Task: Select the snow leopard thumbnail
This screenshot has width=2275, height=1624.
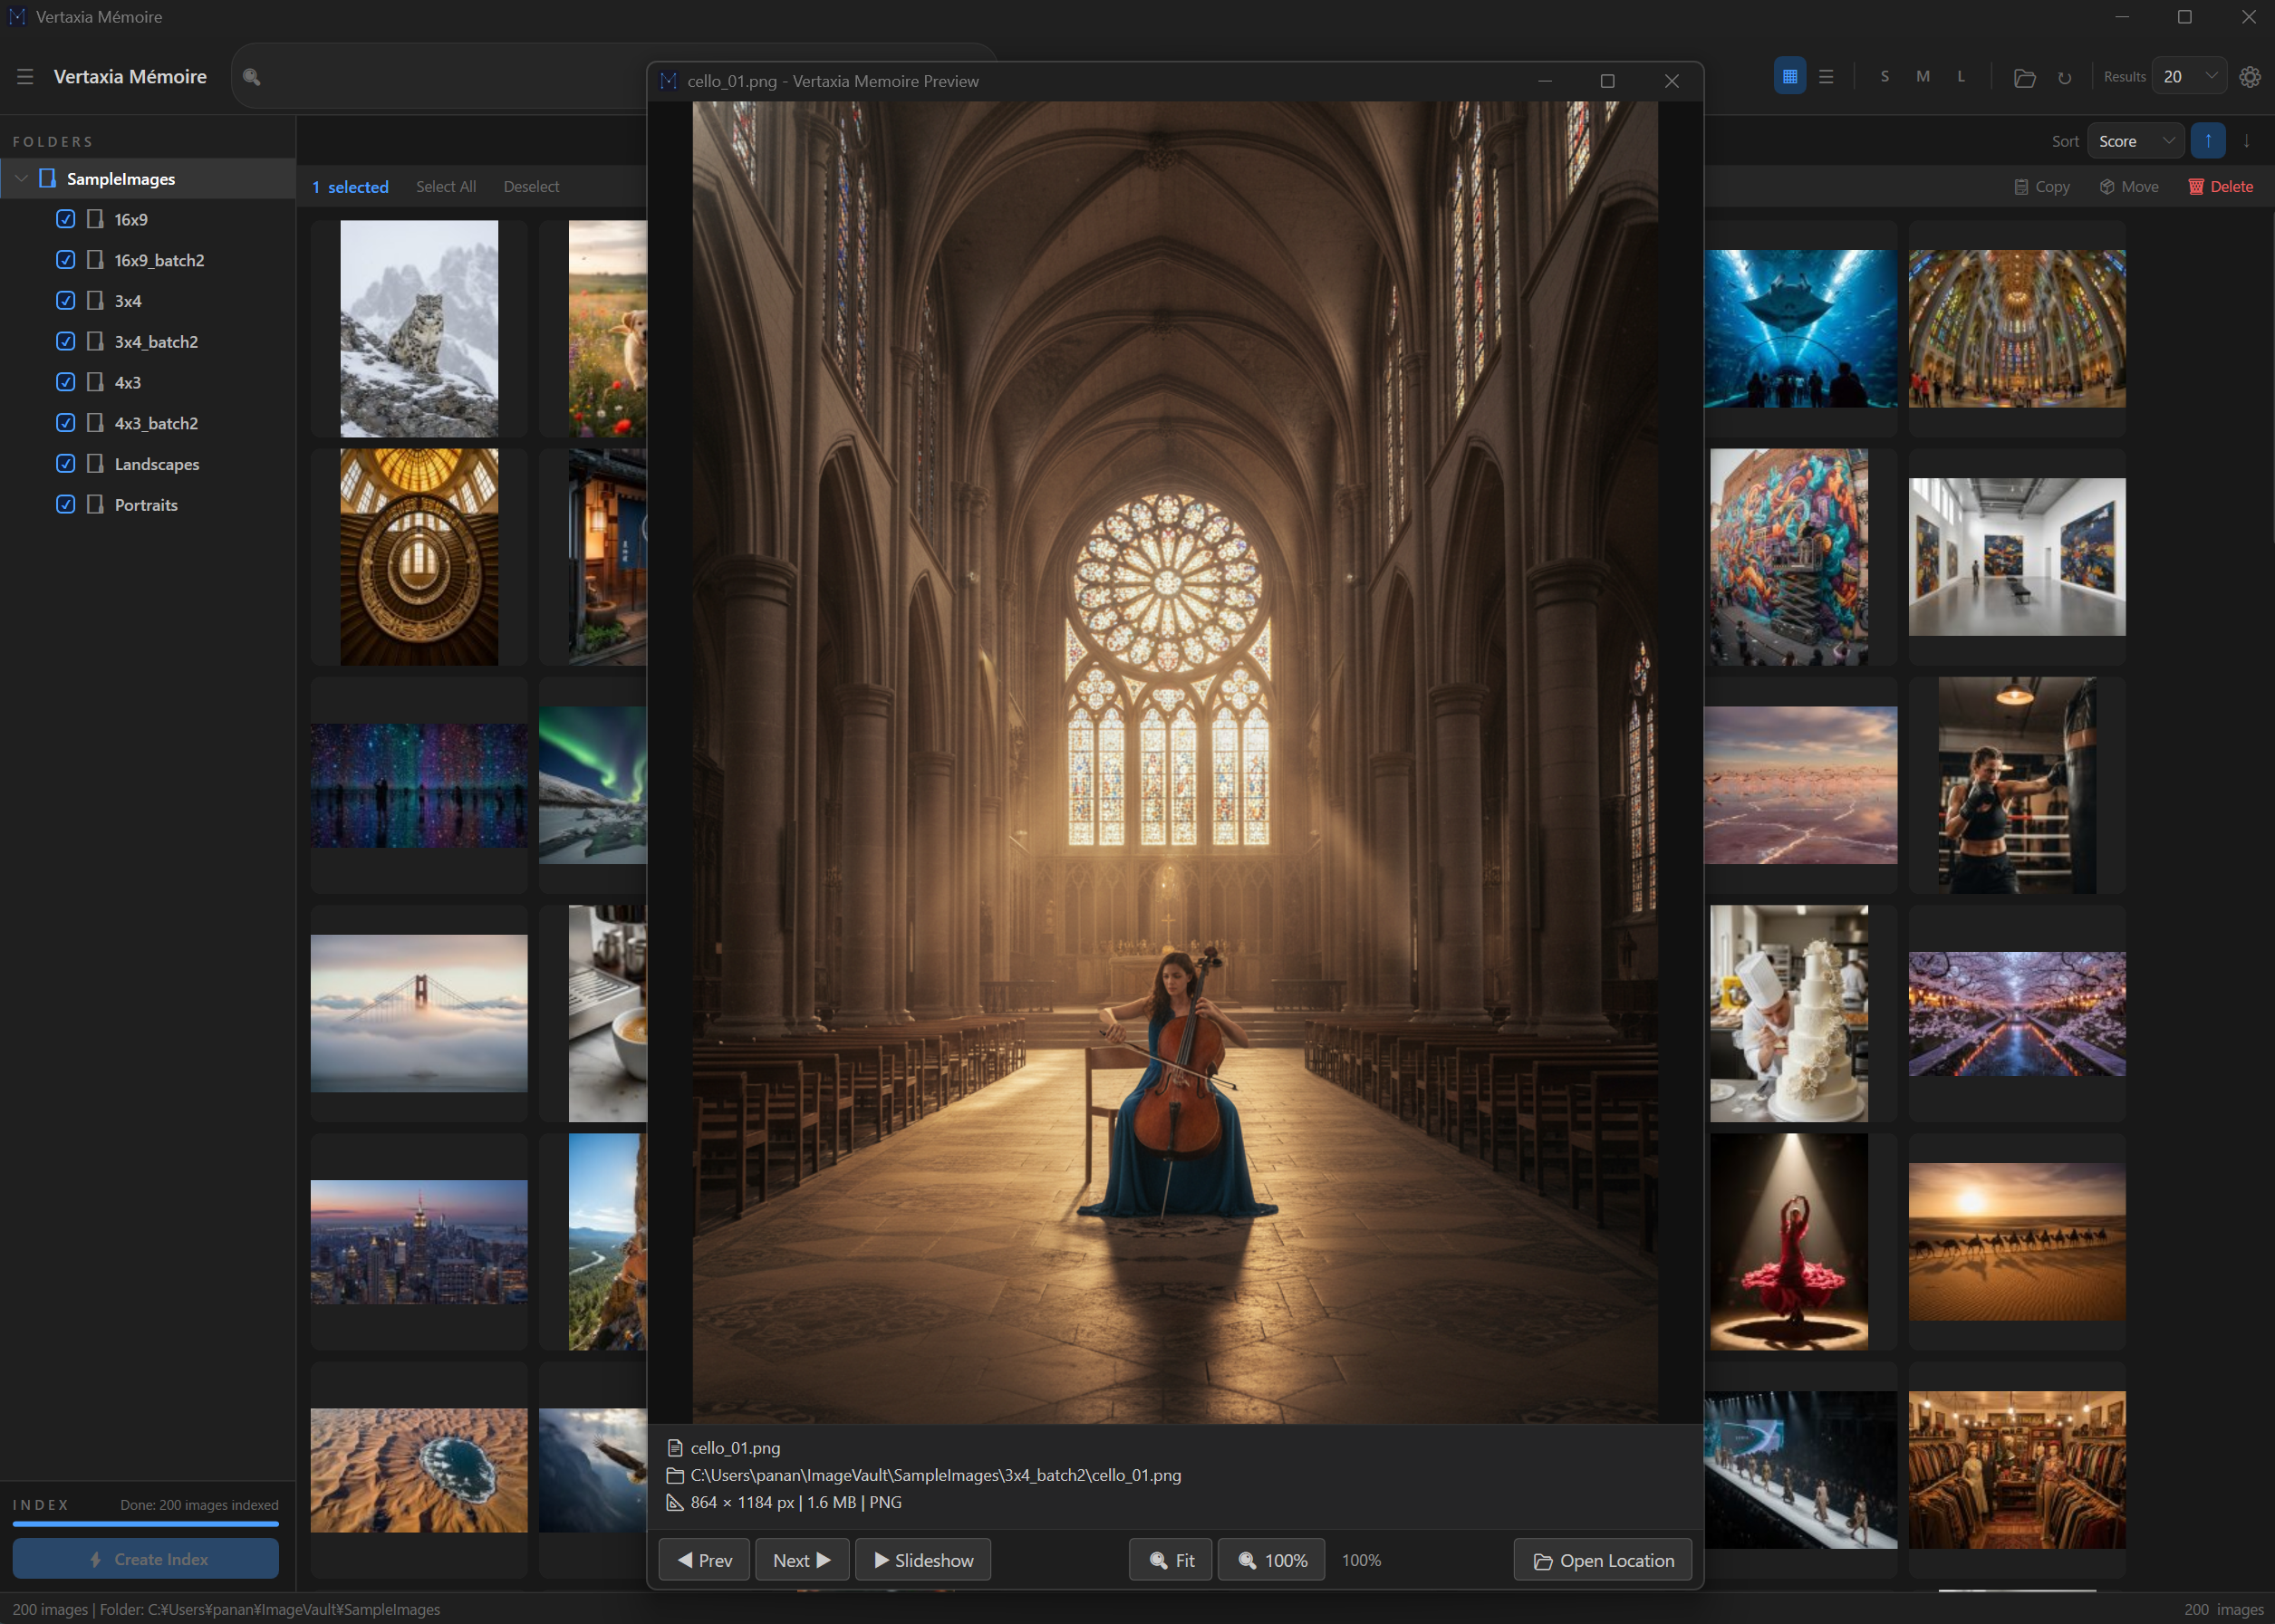Action: pyautogui.click(x=419, y=329)
